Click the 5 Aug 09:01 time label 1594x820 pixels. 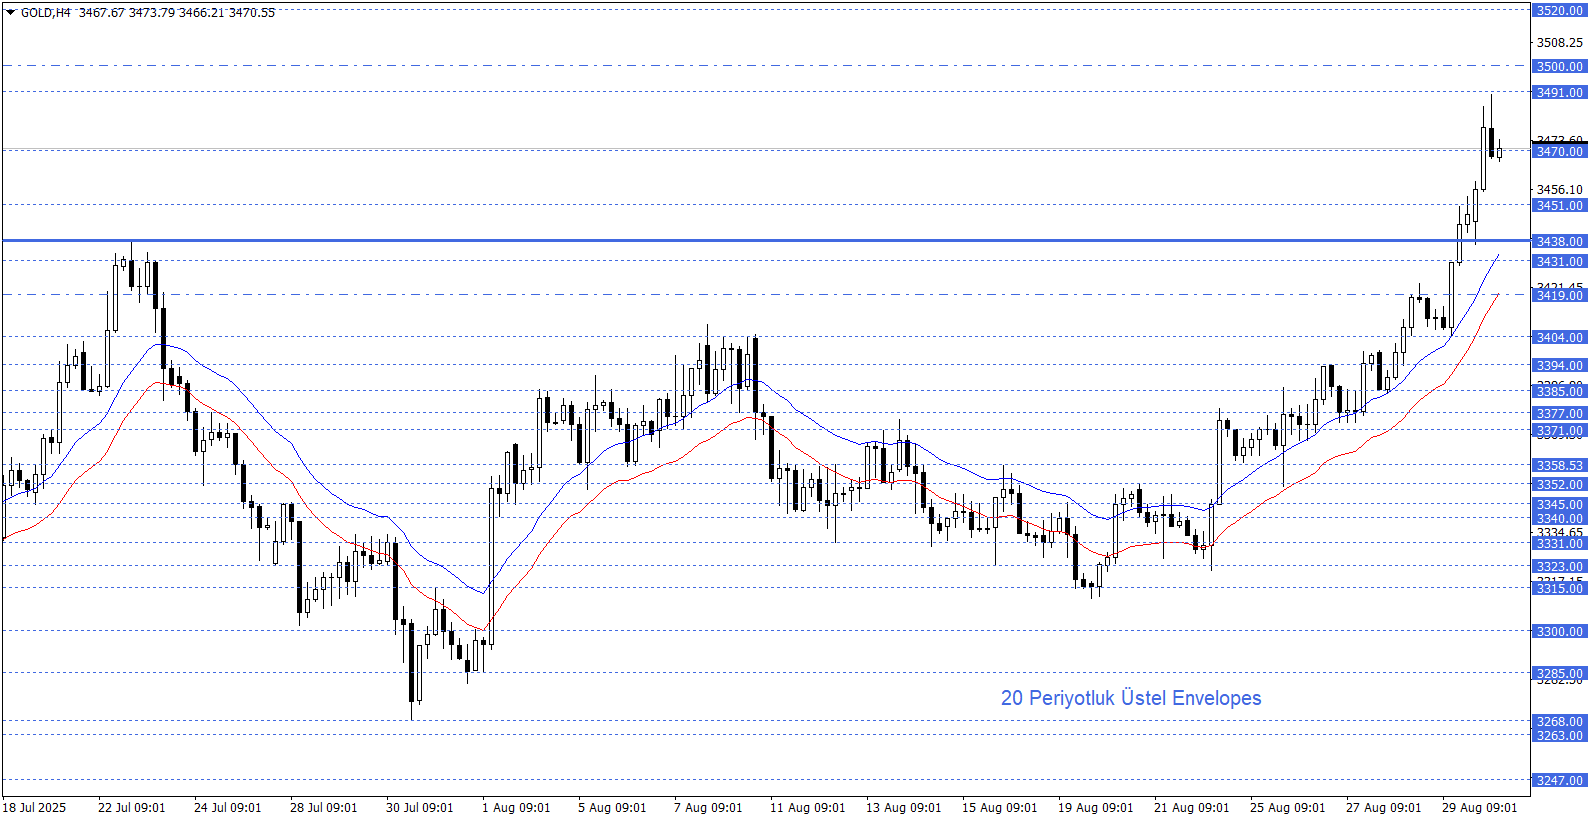pyautogui.click(x=612, y=808)
